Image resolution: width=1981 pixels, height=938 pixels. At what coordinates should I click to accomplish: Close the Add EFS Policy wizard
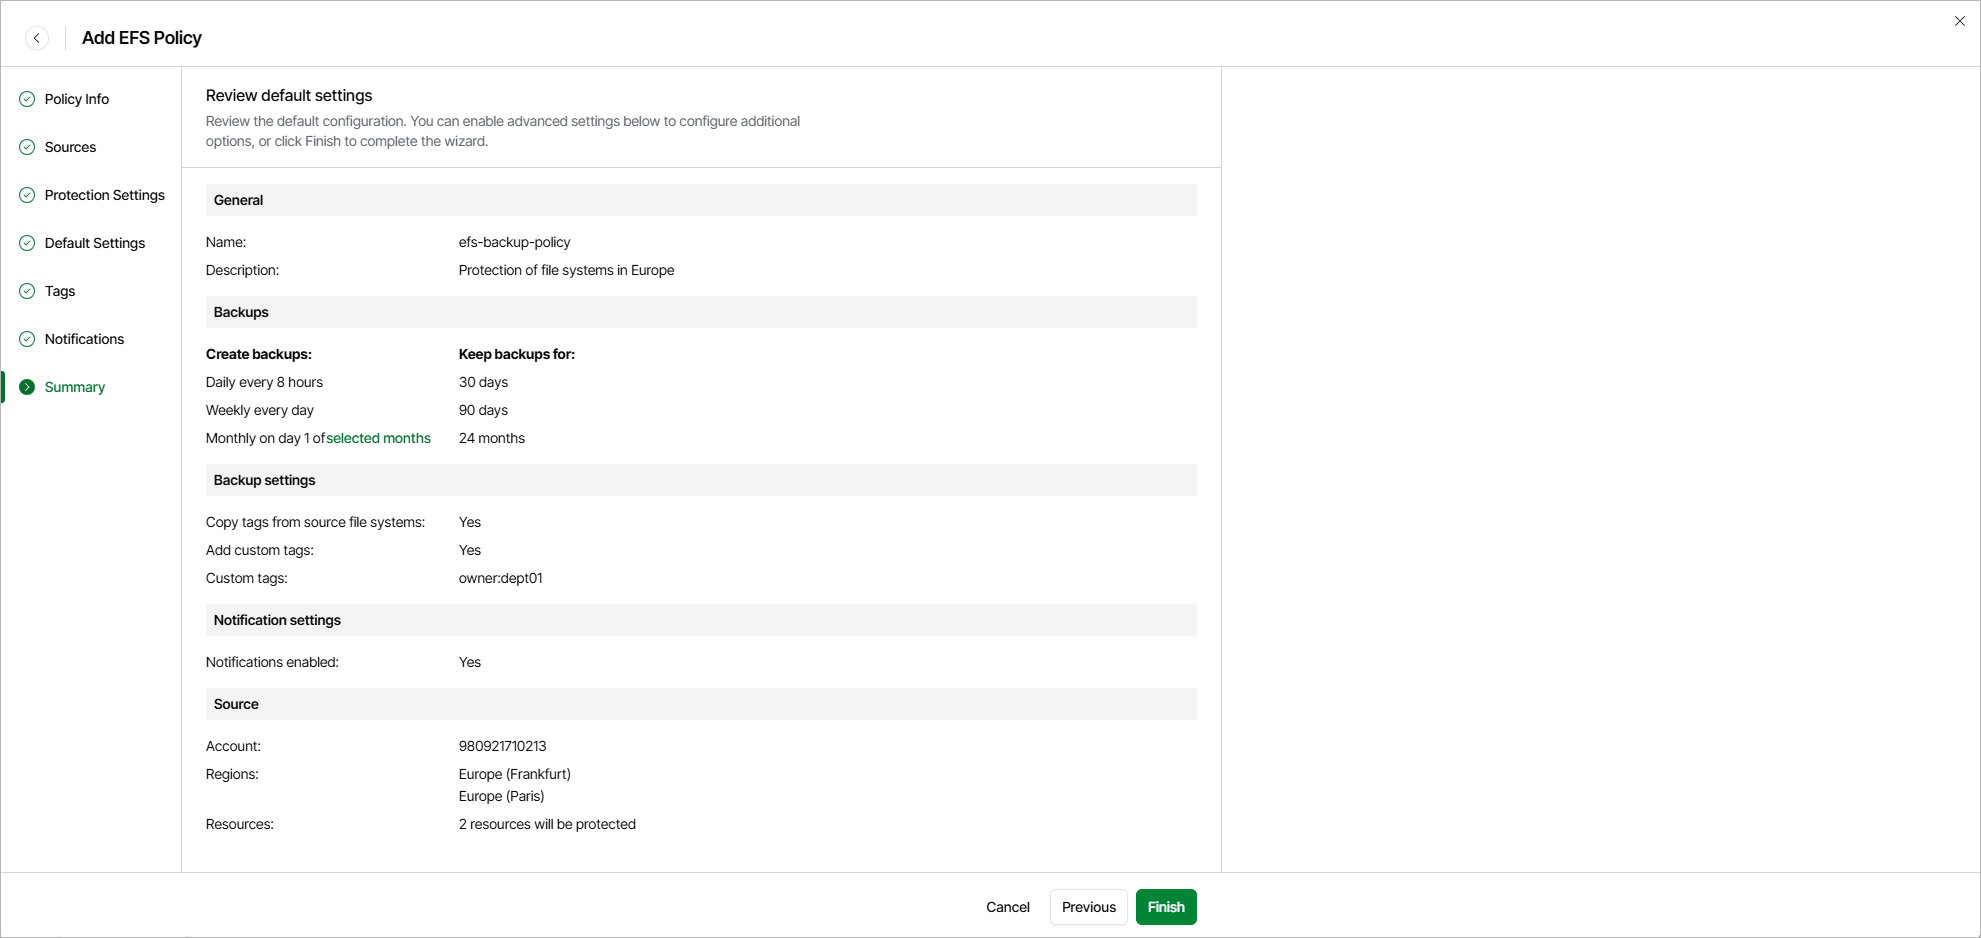point(1959,21)
